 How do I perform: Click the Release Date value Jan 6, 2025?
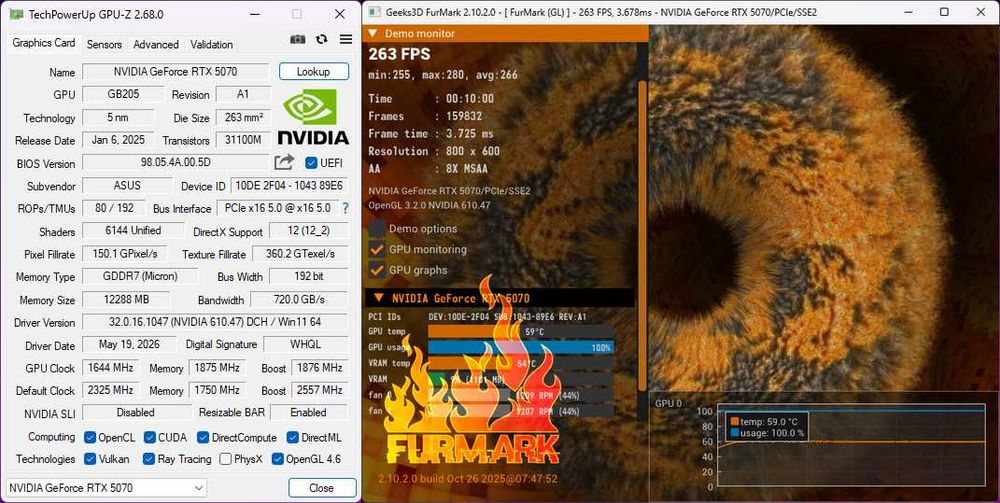118,140
